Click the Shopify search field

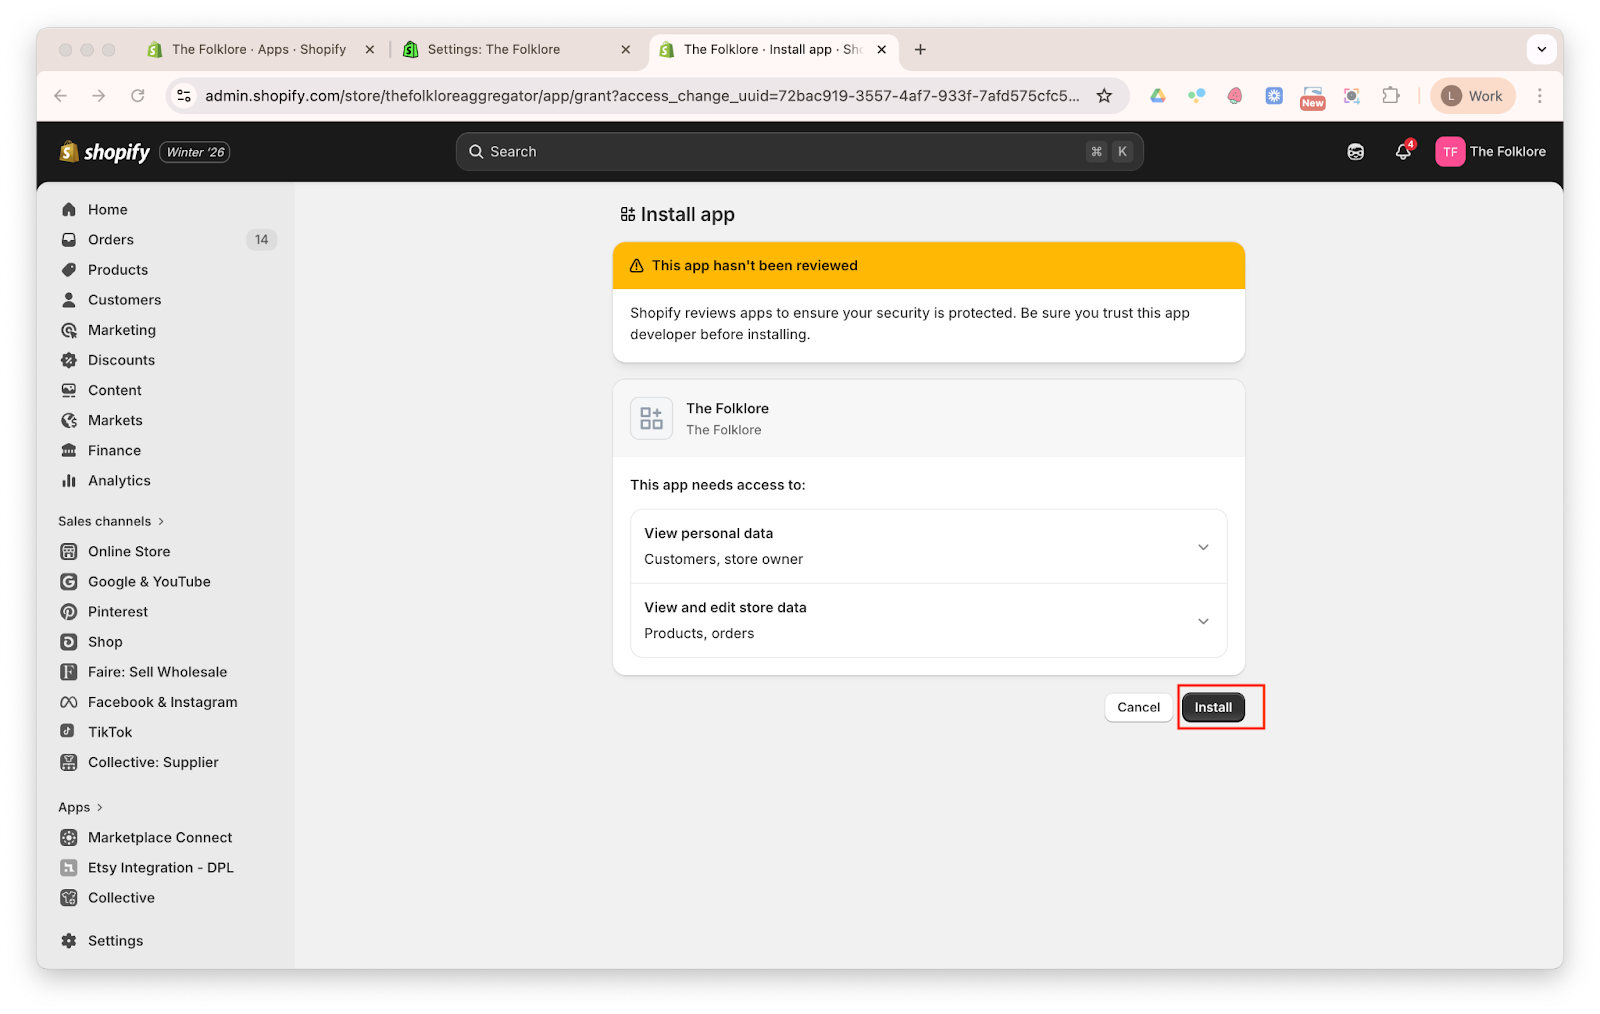(x=780, y=152)
